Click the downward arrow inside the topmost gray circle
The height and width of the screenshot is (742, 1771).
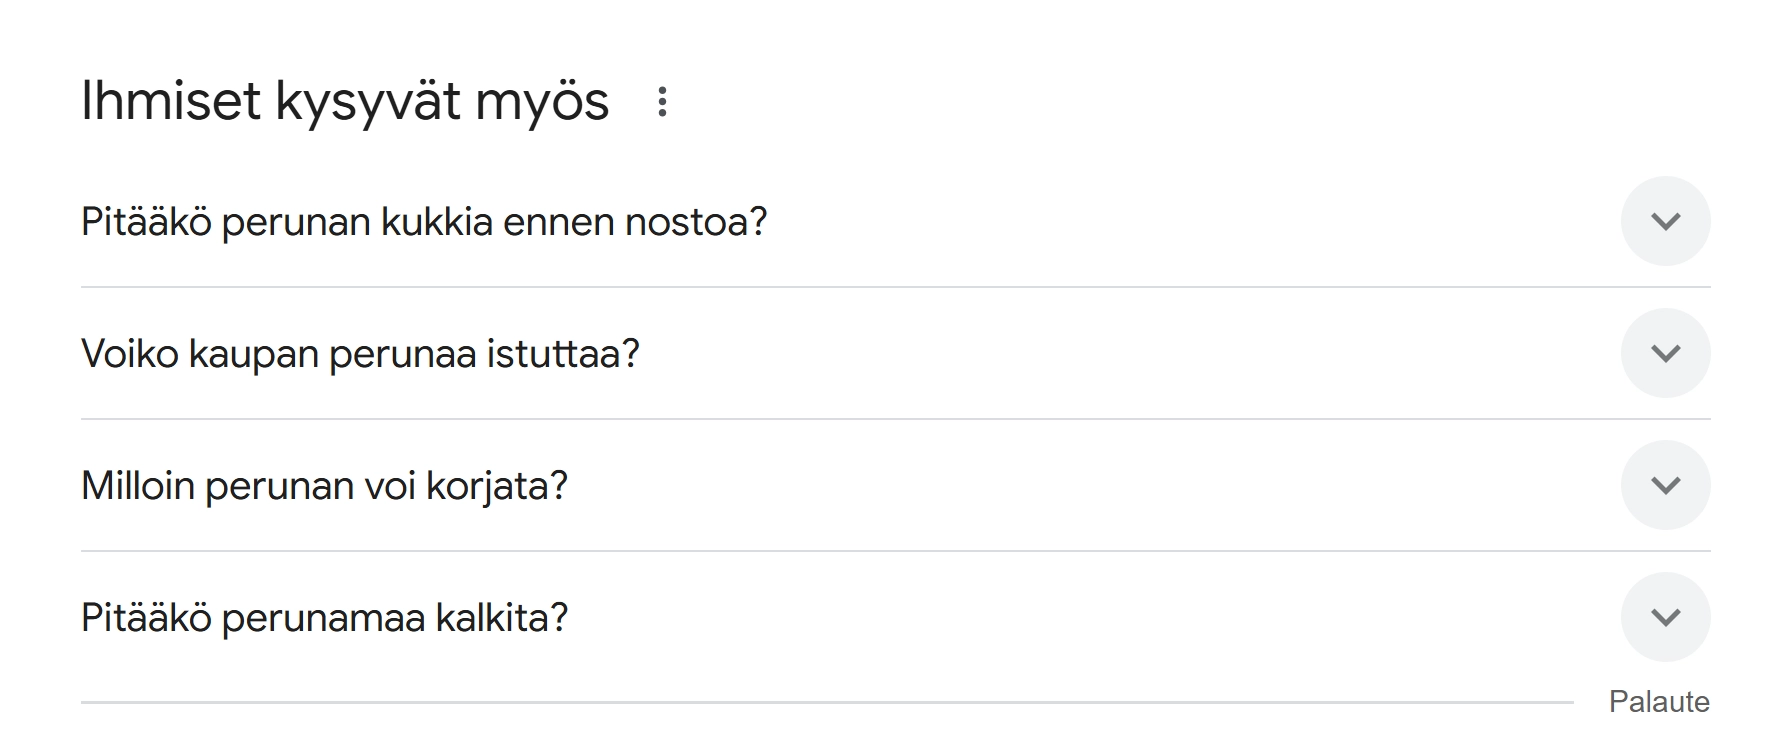1665,219
